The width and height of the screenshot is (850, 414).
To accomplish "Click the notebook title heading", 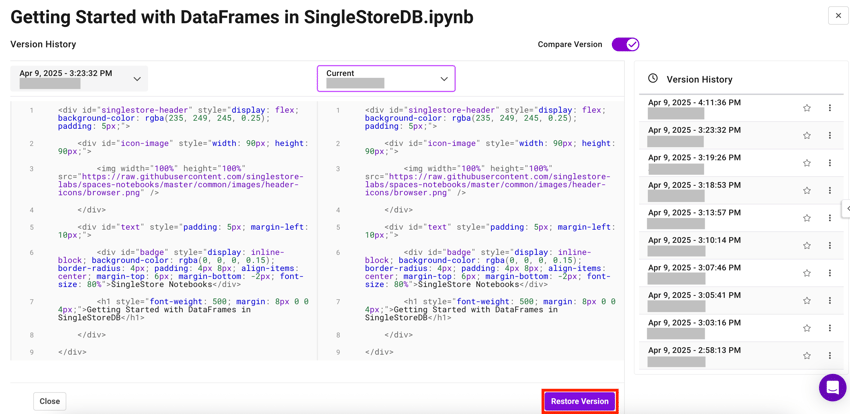I will click(242, 17).
